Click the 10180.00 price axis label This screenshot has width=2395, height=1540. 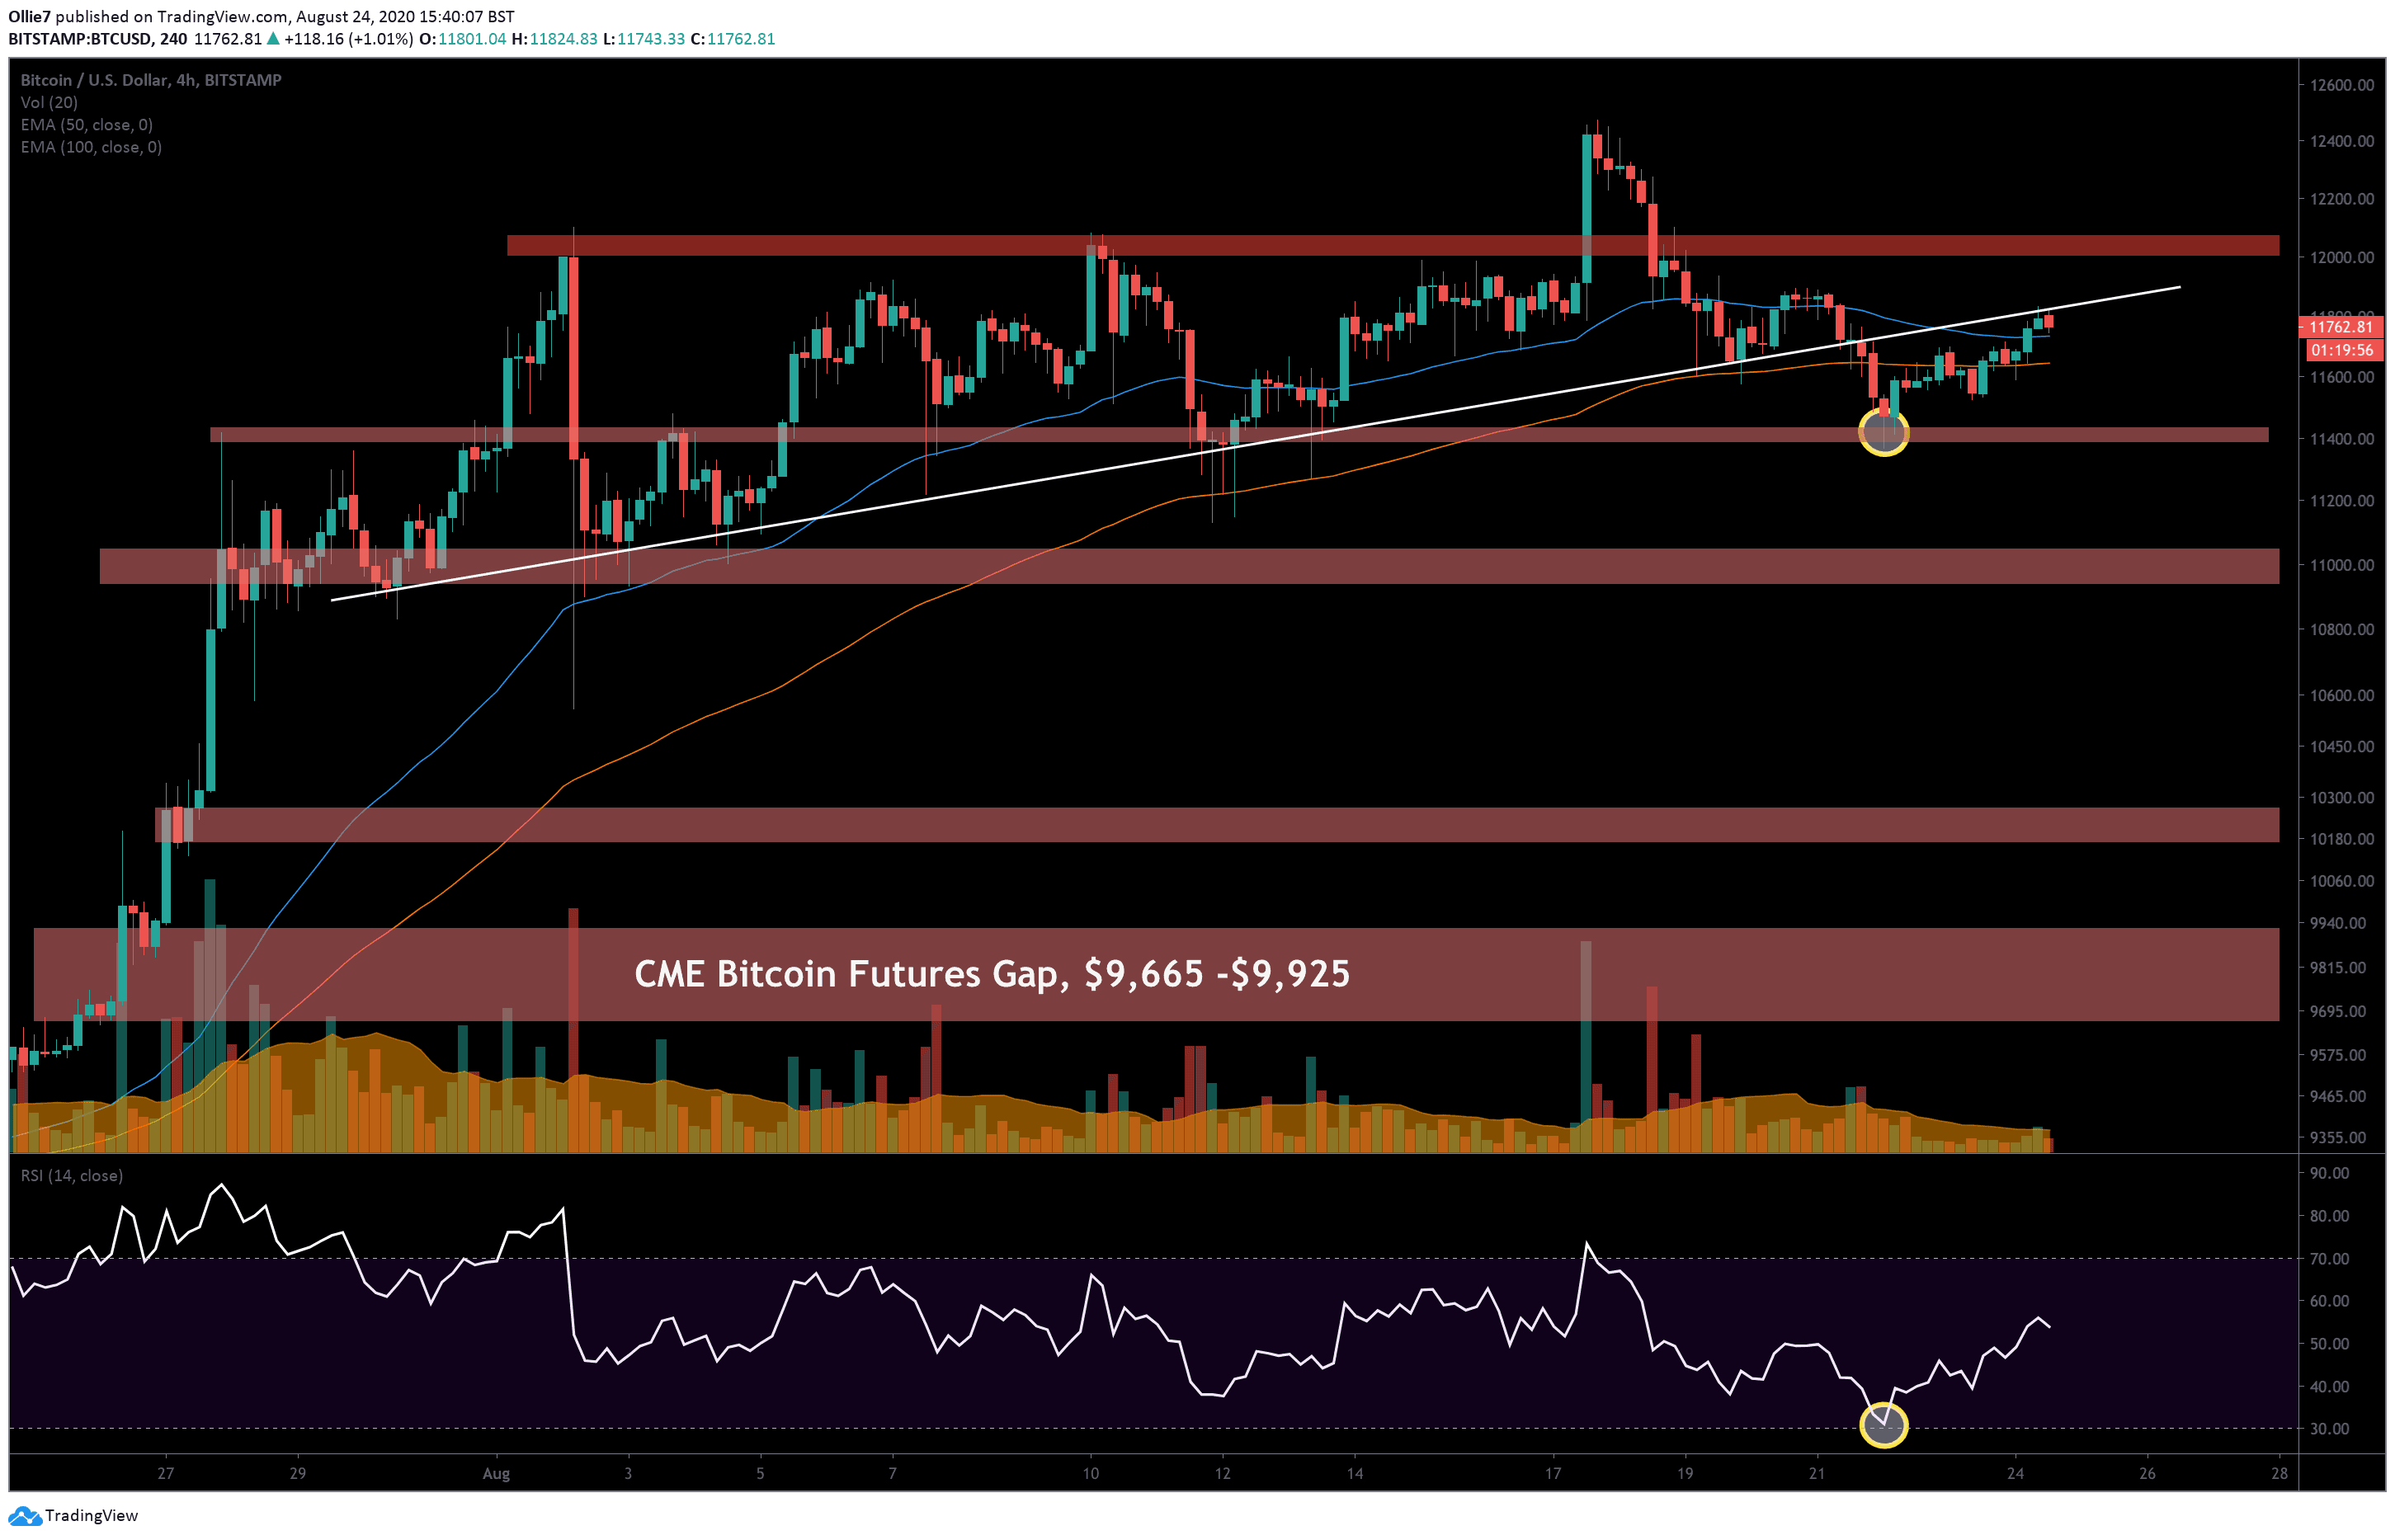(2341, 839)
